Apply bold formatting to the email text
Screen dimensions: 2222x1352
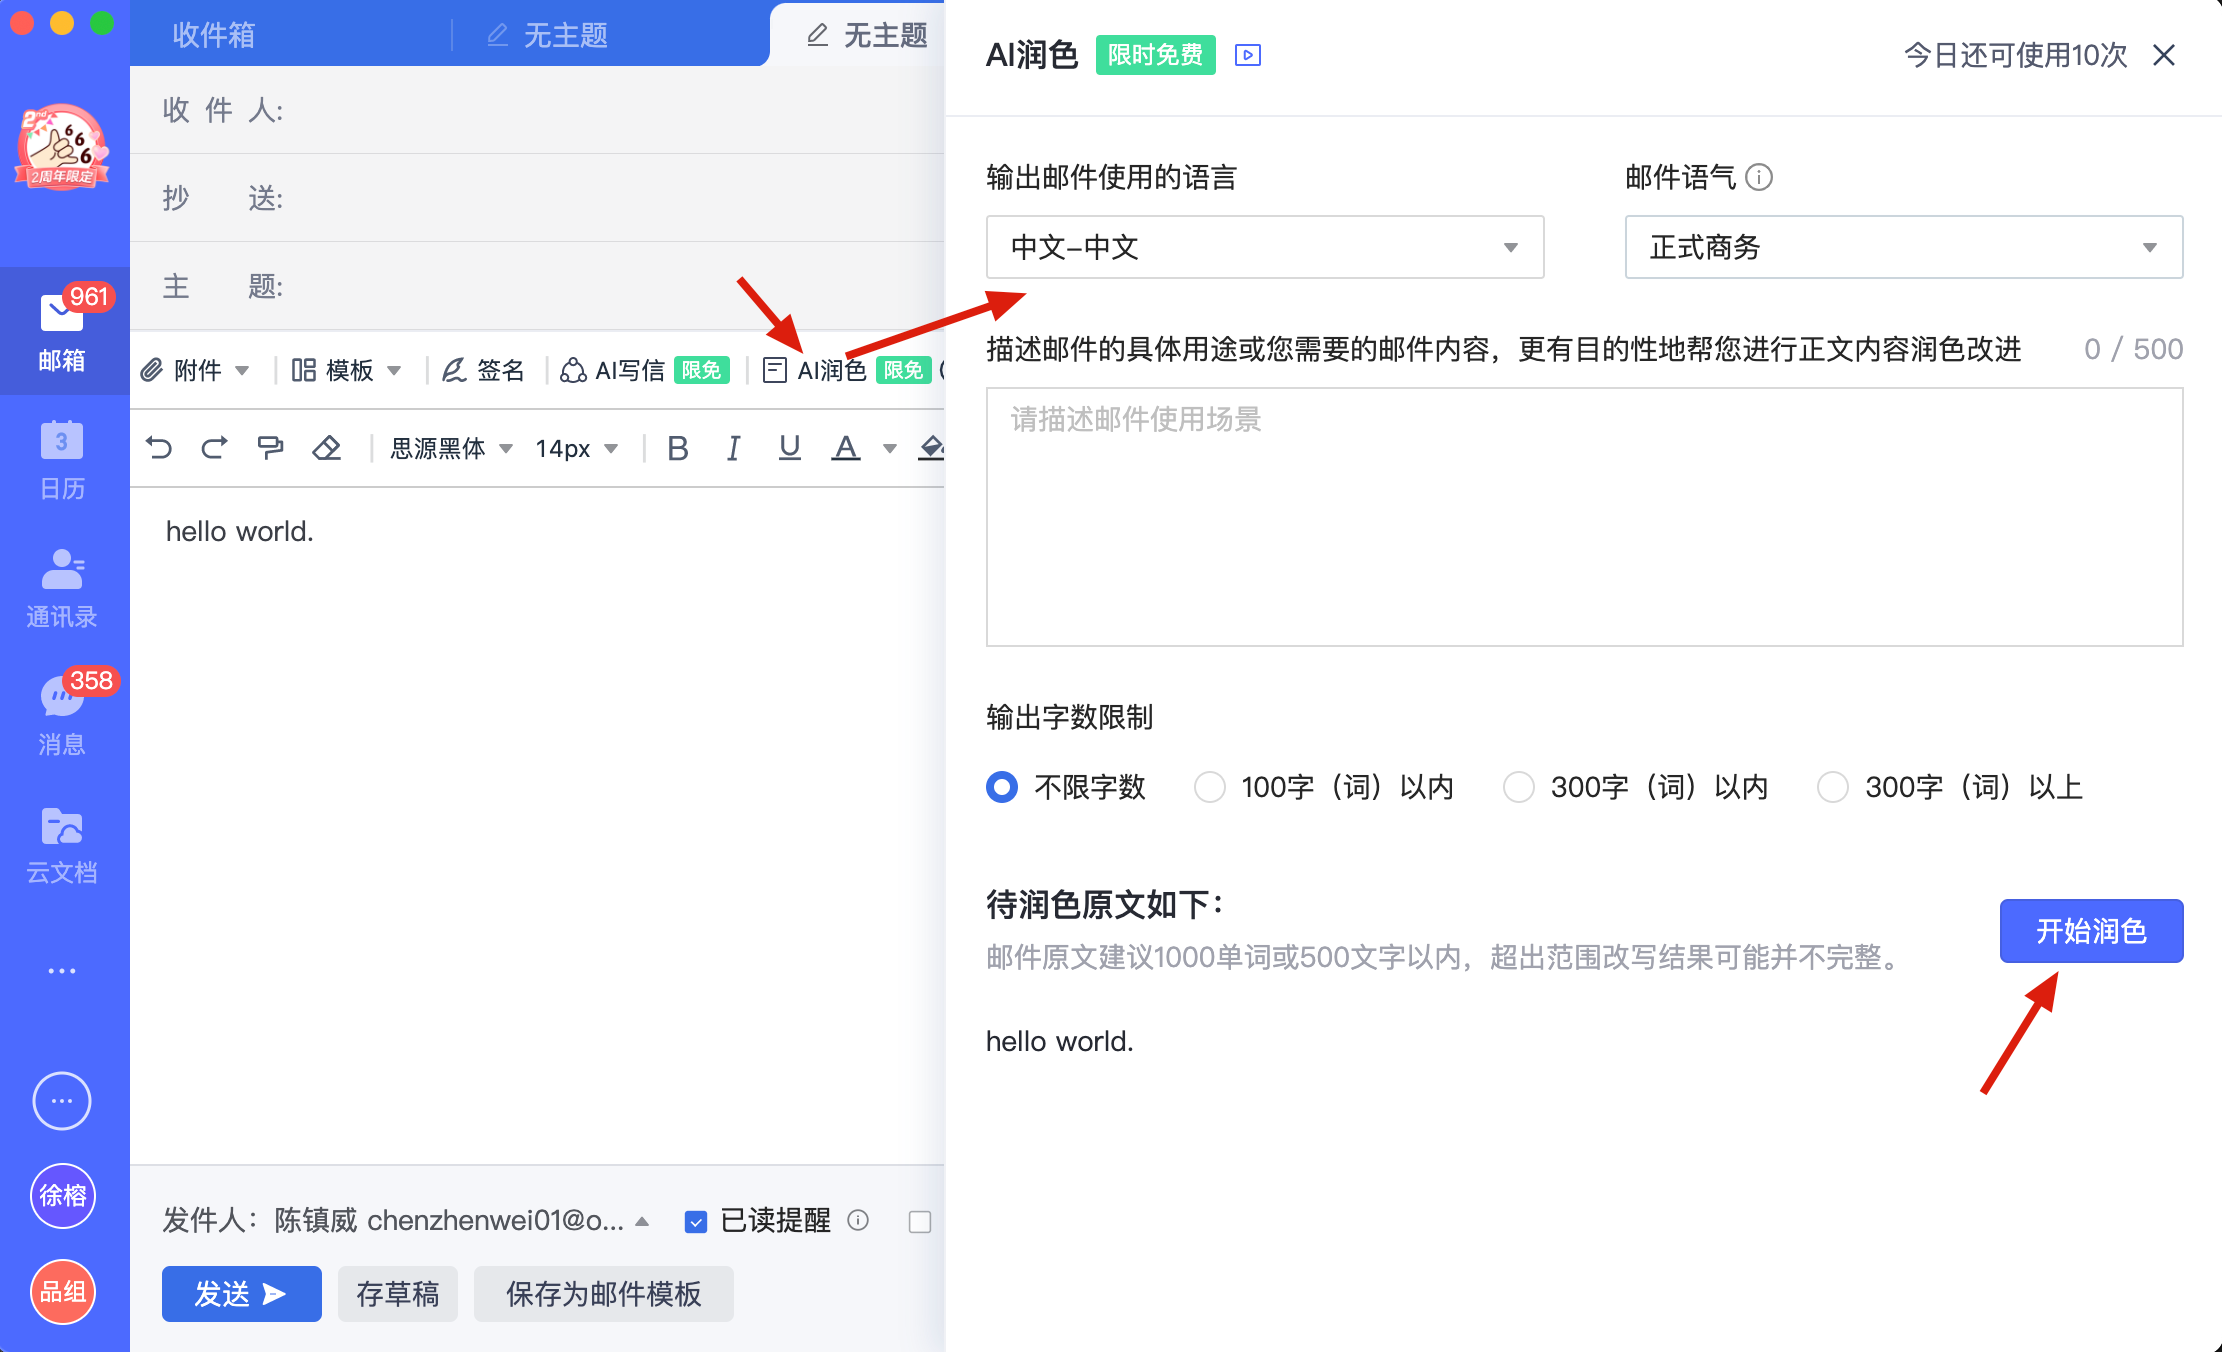coord(677,447)
